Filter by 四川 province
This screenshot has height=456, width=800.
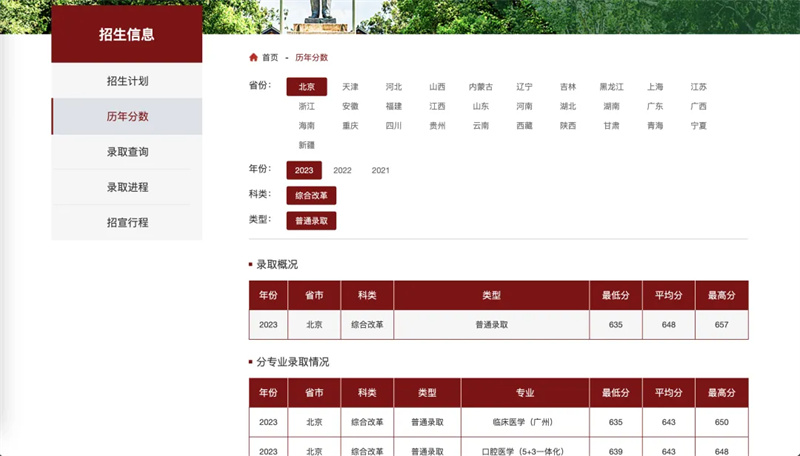point(394,125)
